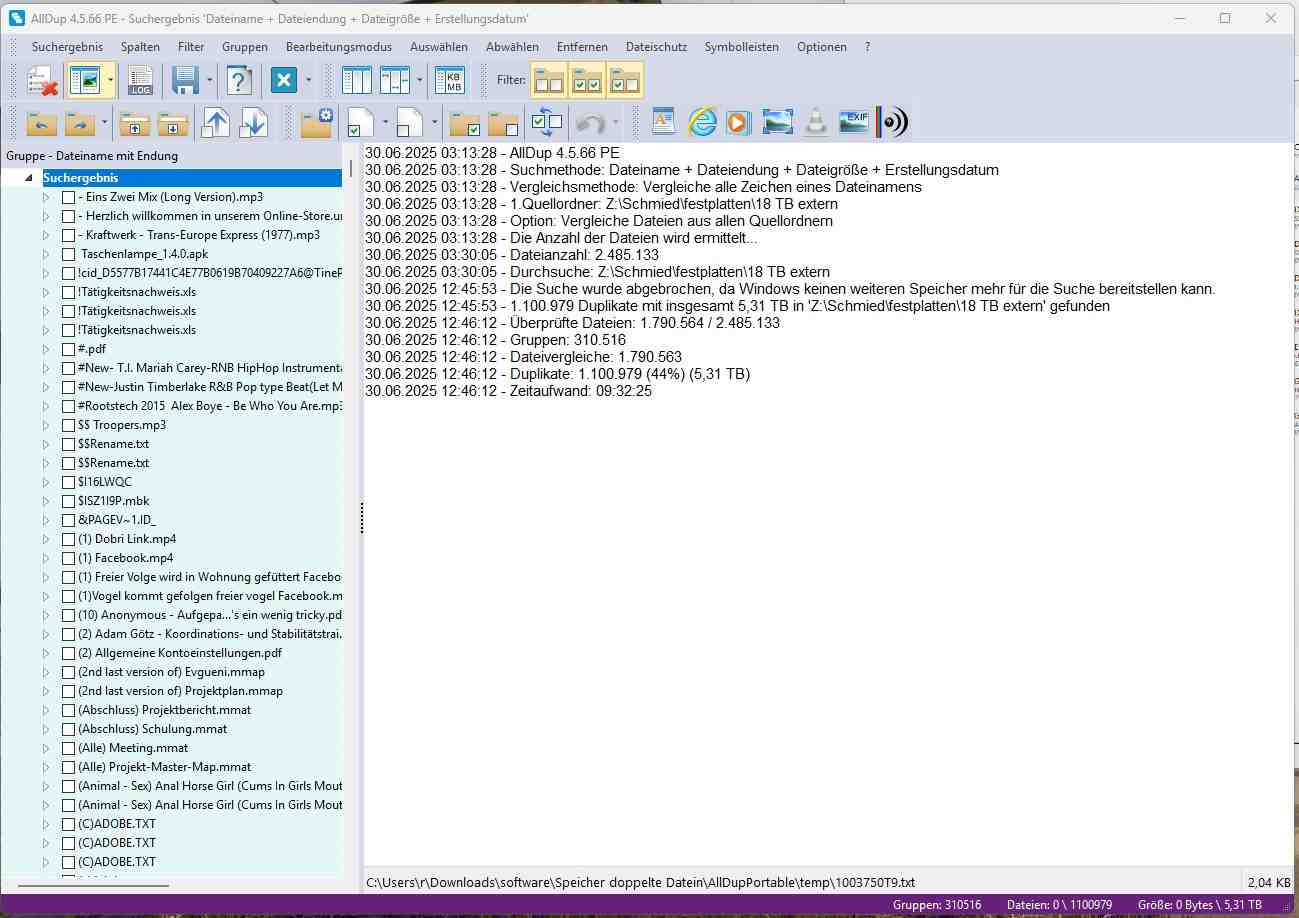
Task: Click the horizontal scrollbar under the file tree
Action: [x=93, y=885]
